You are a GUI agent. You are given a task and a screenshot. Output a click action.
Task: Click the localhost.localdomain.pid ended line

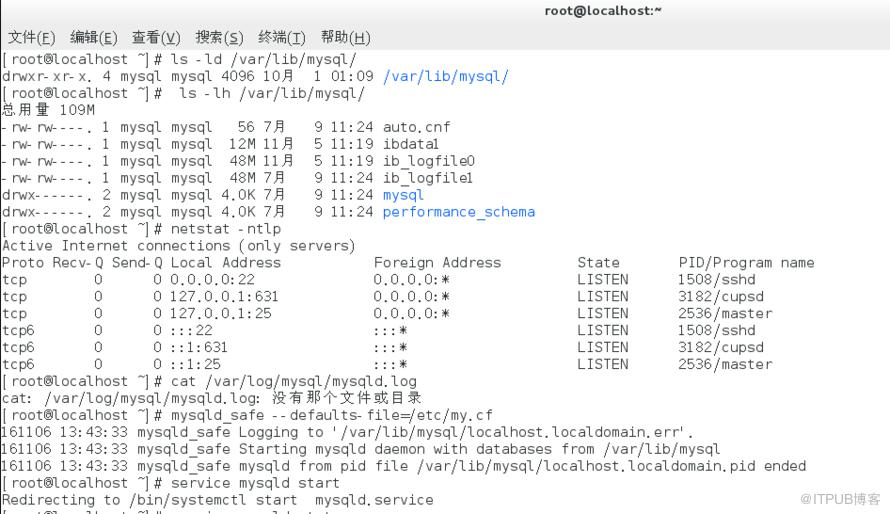404,467
